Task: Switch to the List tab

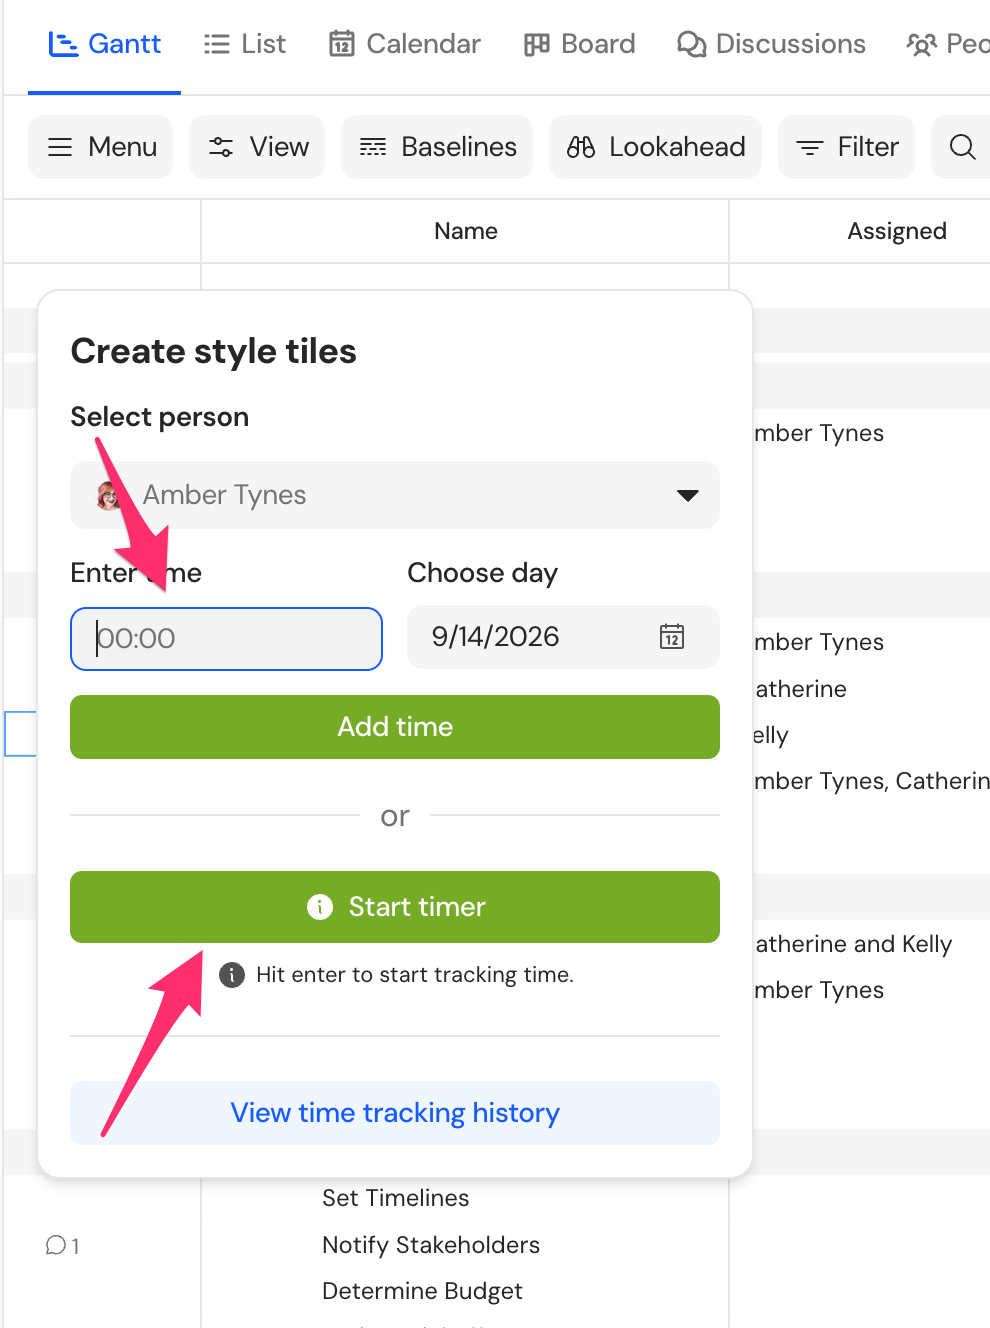Action: coord(245,44)
